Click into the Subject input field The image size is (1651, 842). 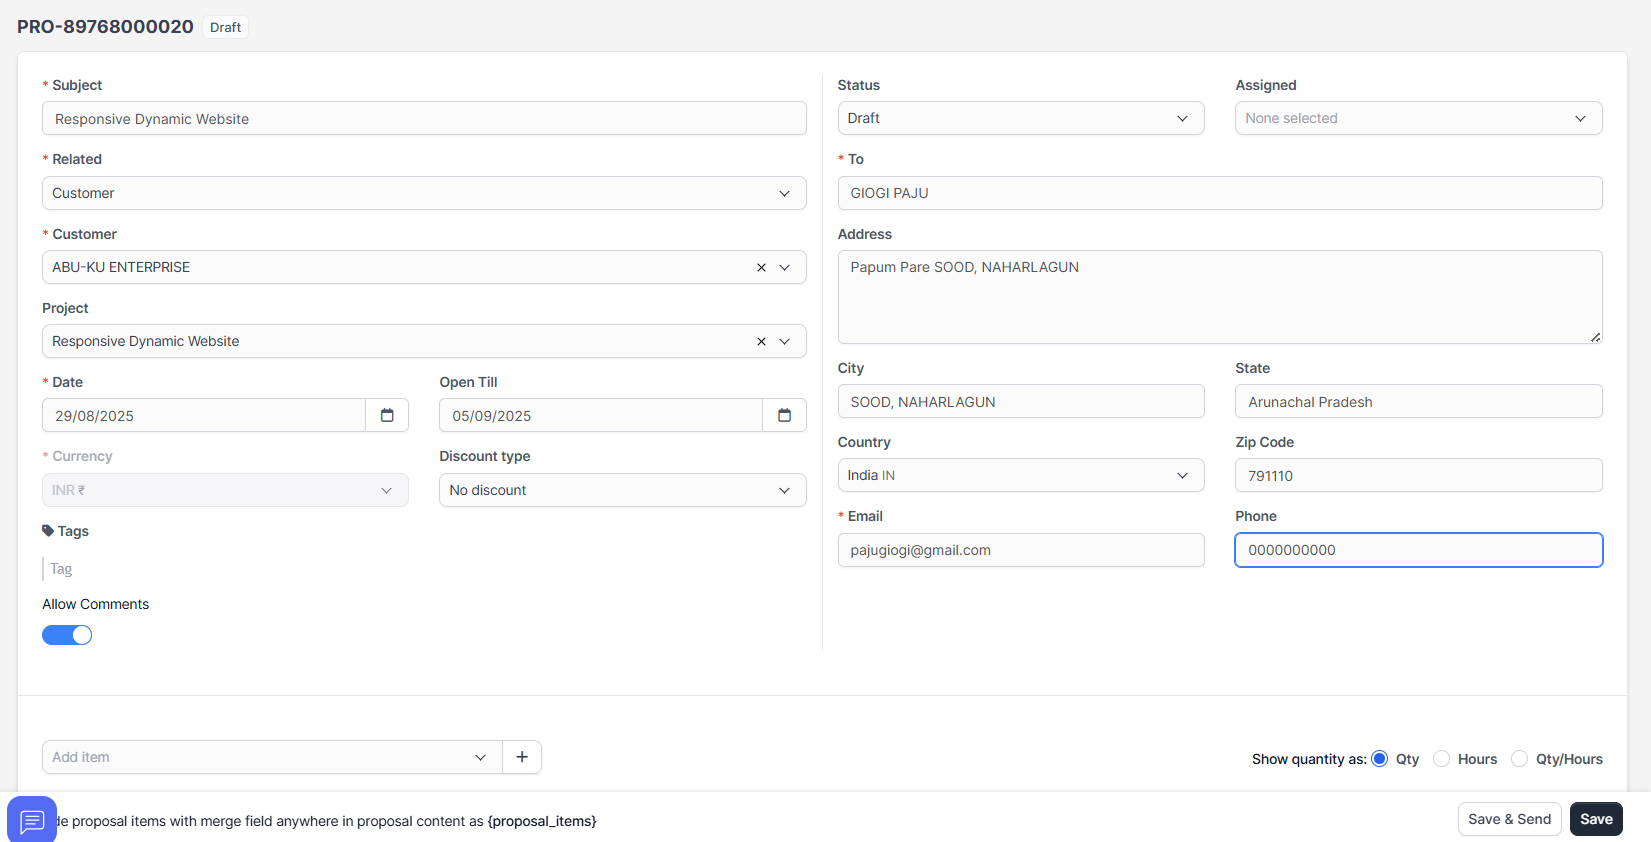tap(424, 119)
